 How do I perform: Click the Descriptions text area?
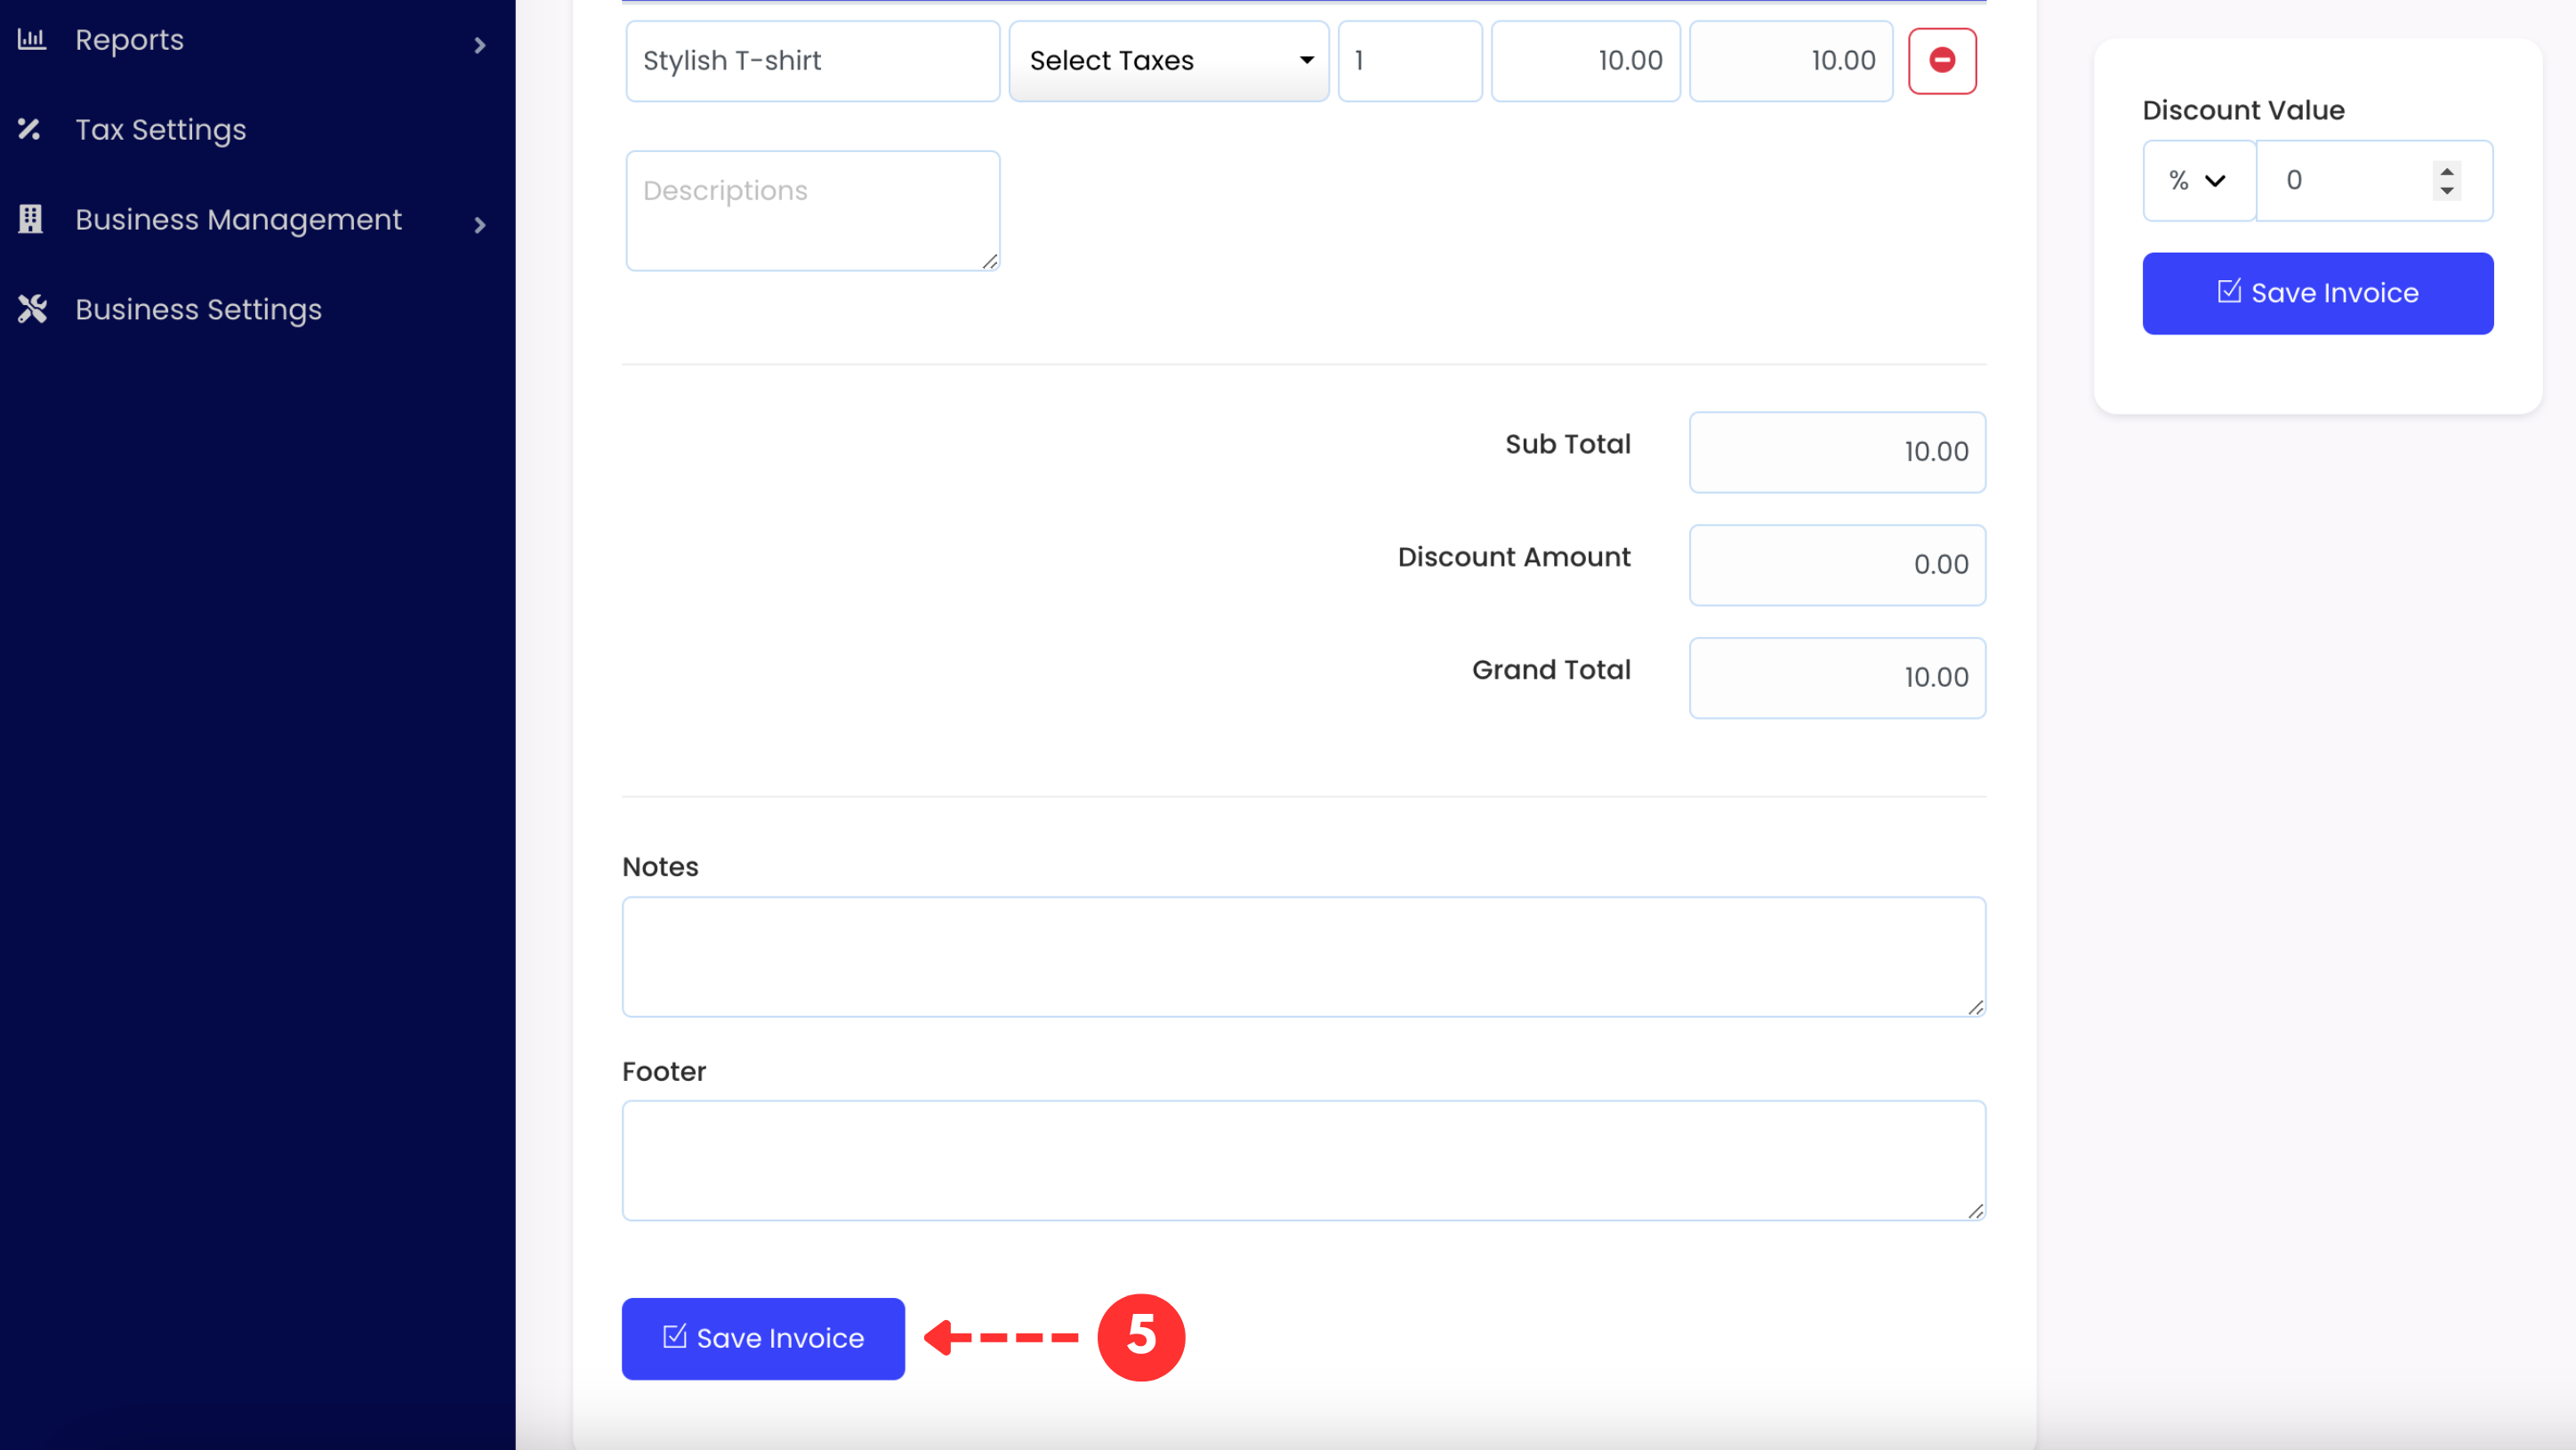click(813, 211)
